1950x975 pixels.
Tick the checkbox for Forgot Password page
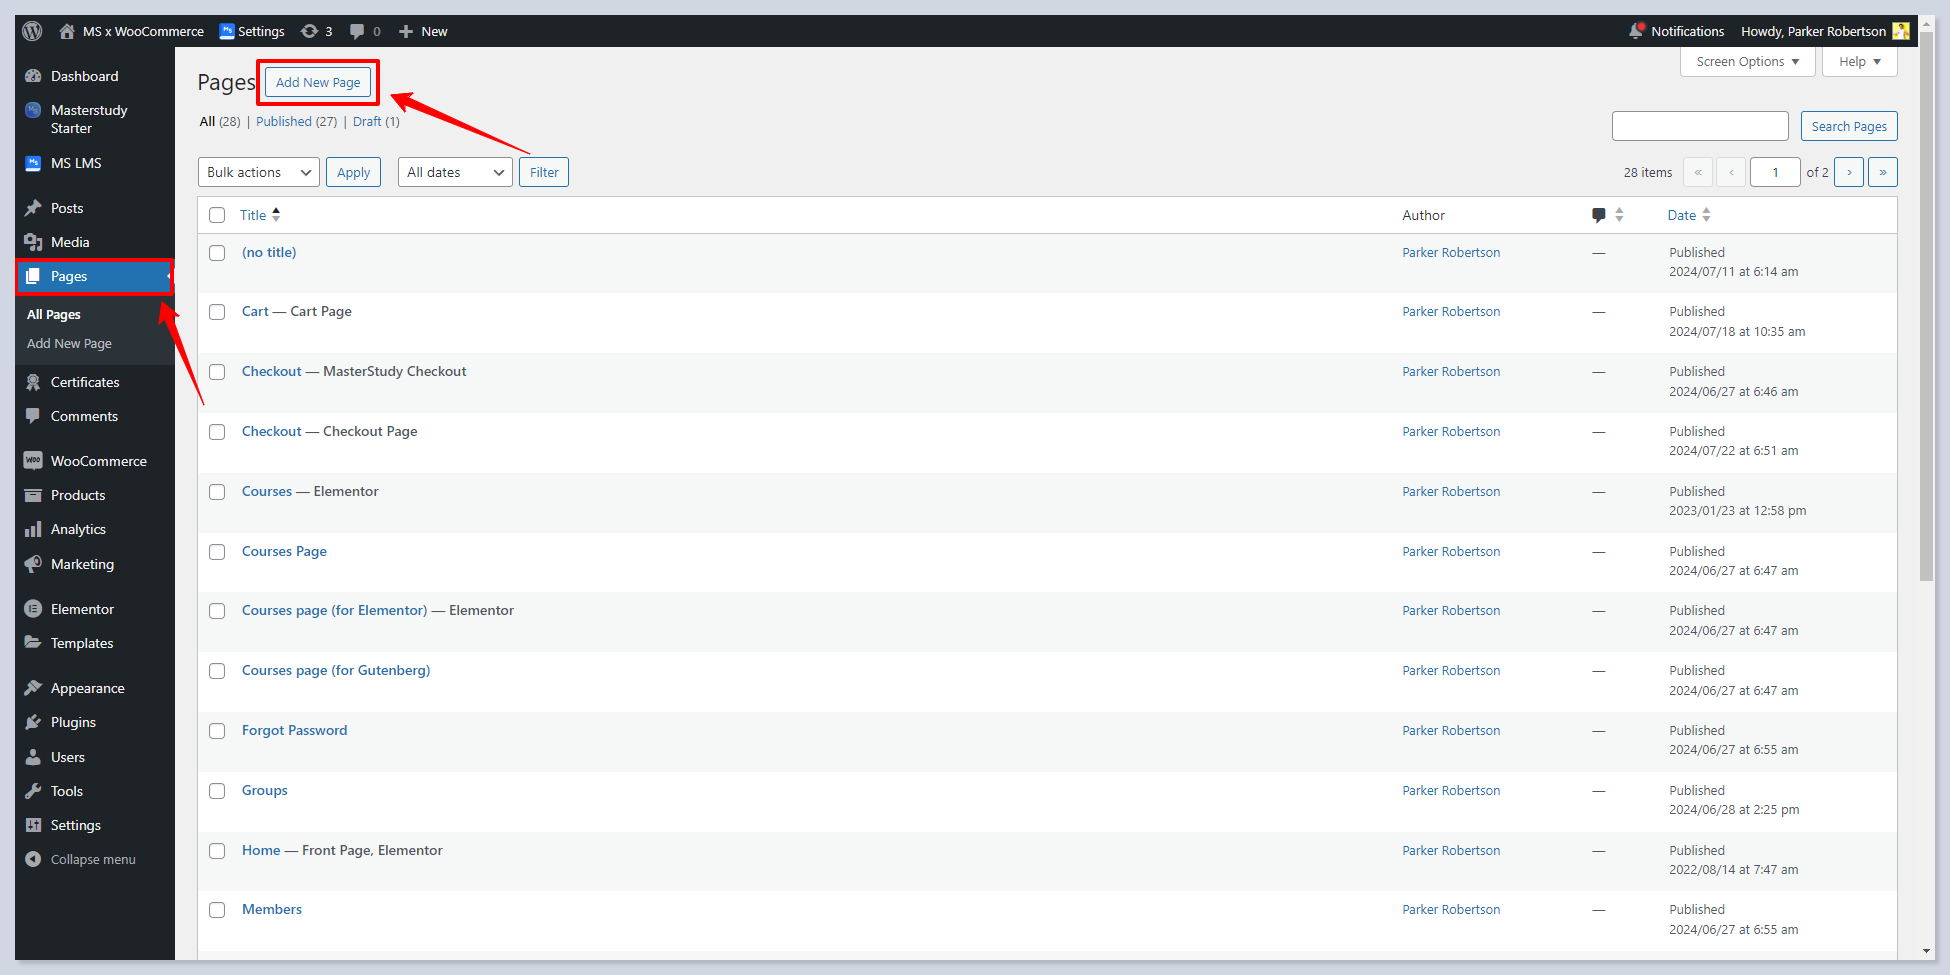217,731
